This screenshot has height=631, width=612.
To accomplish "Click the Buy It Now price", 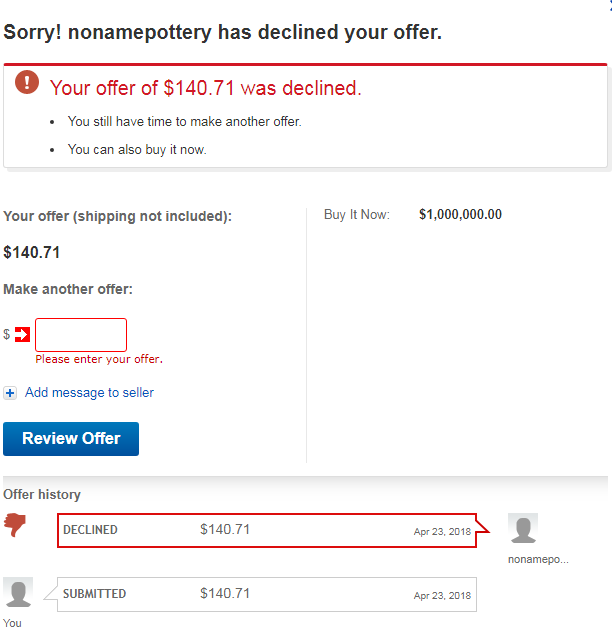I will pos(460,214).
